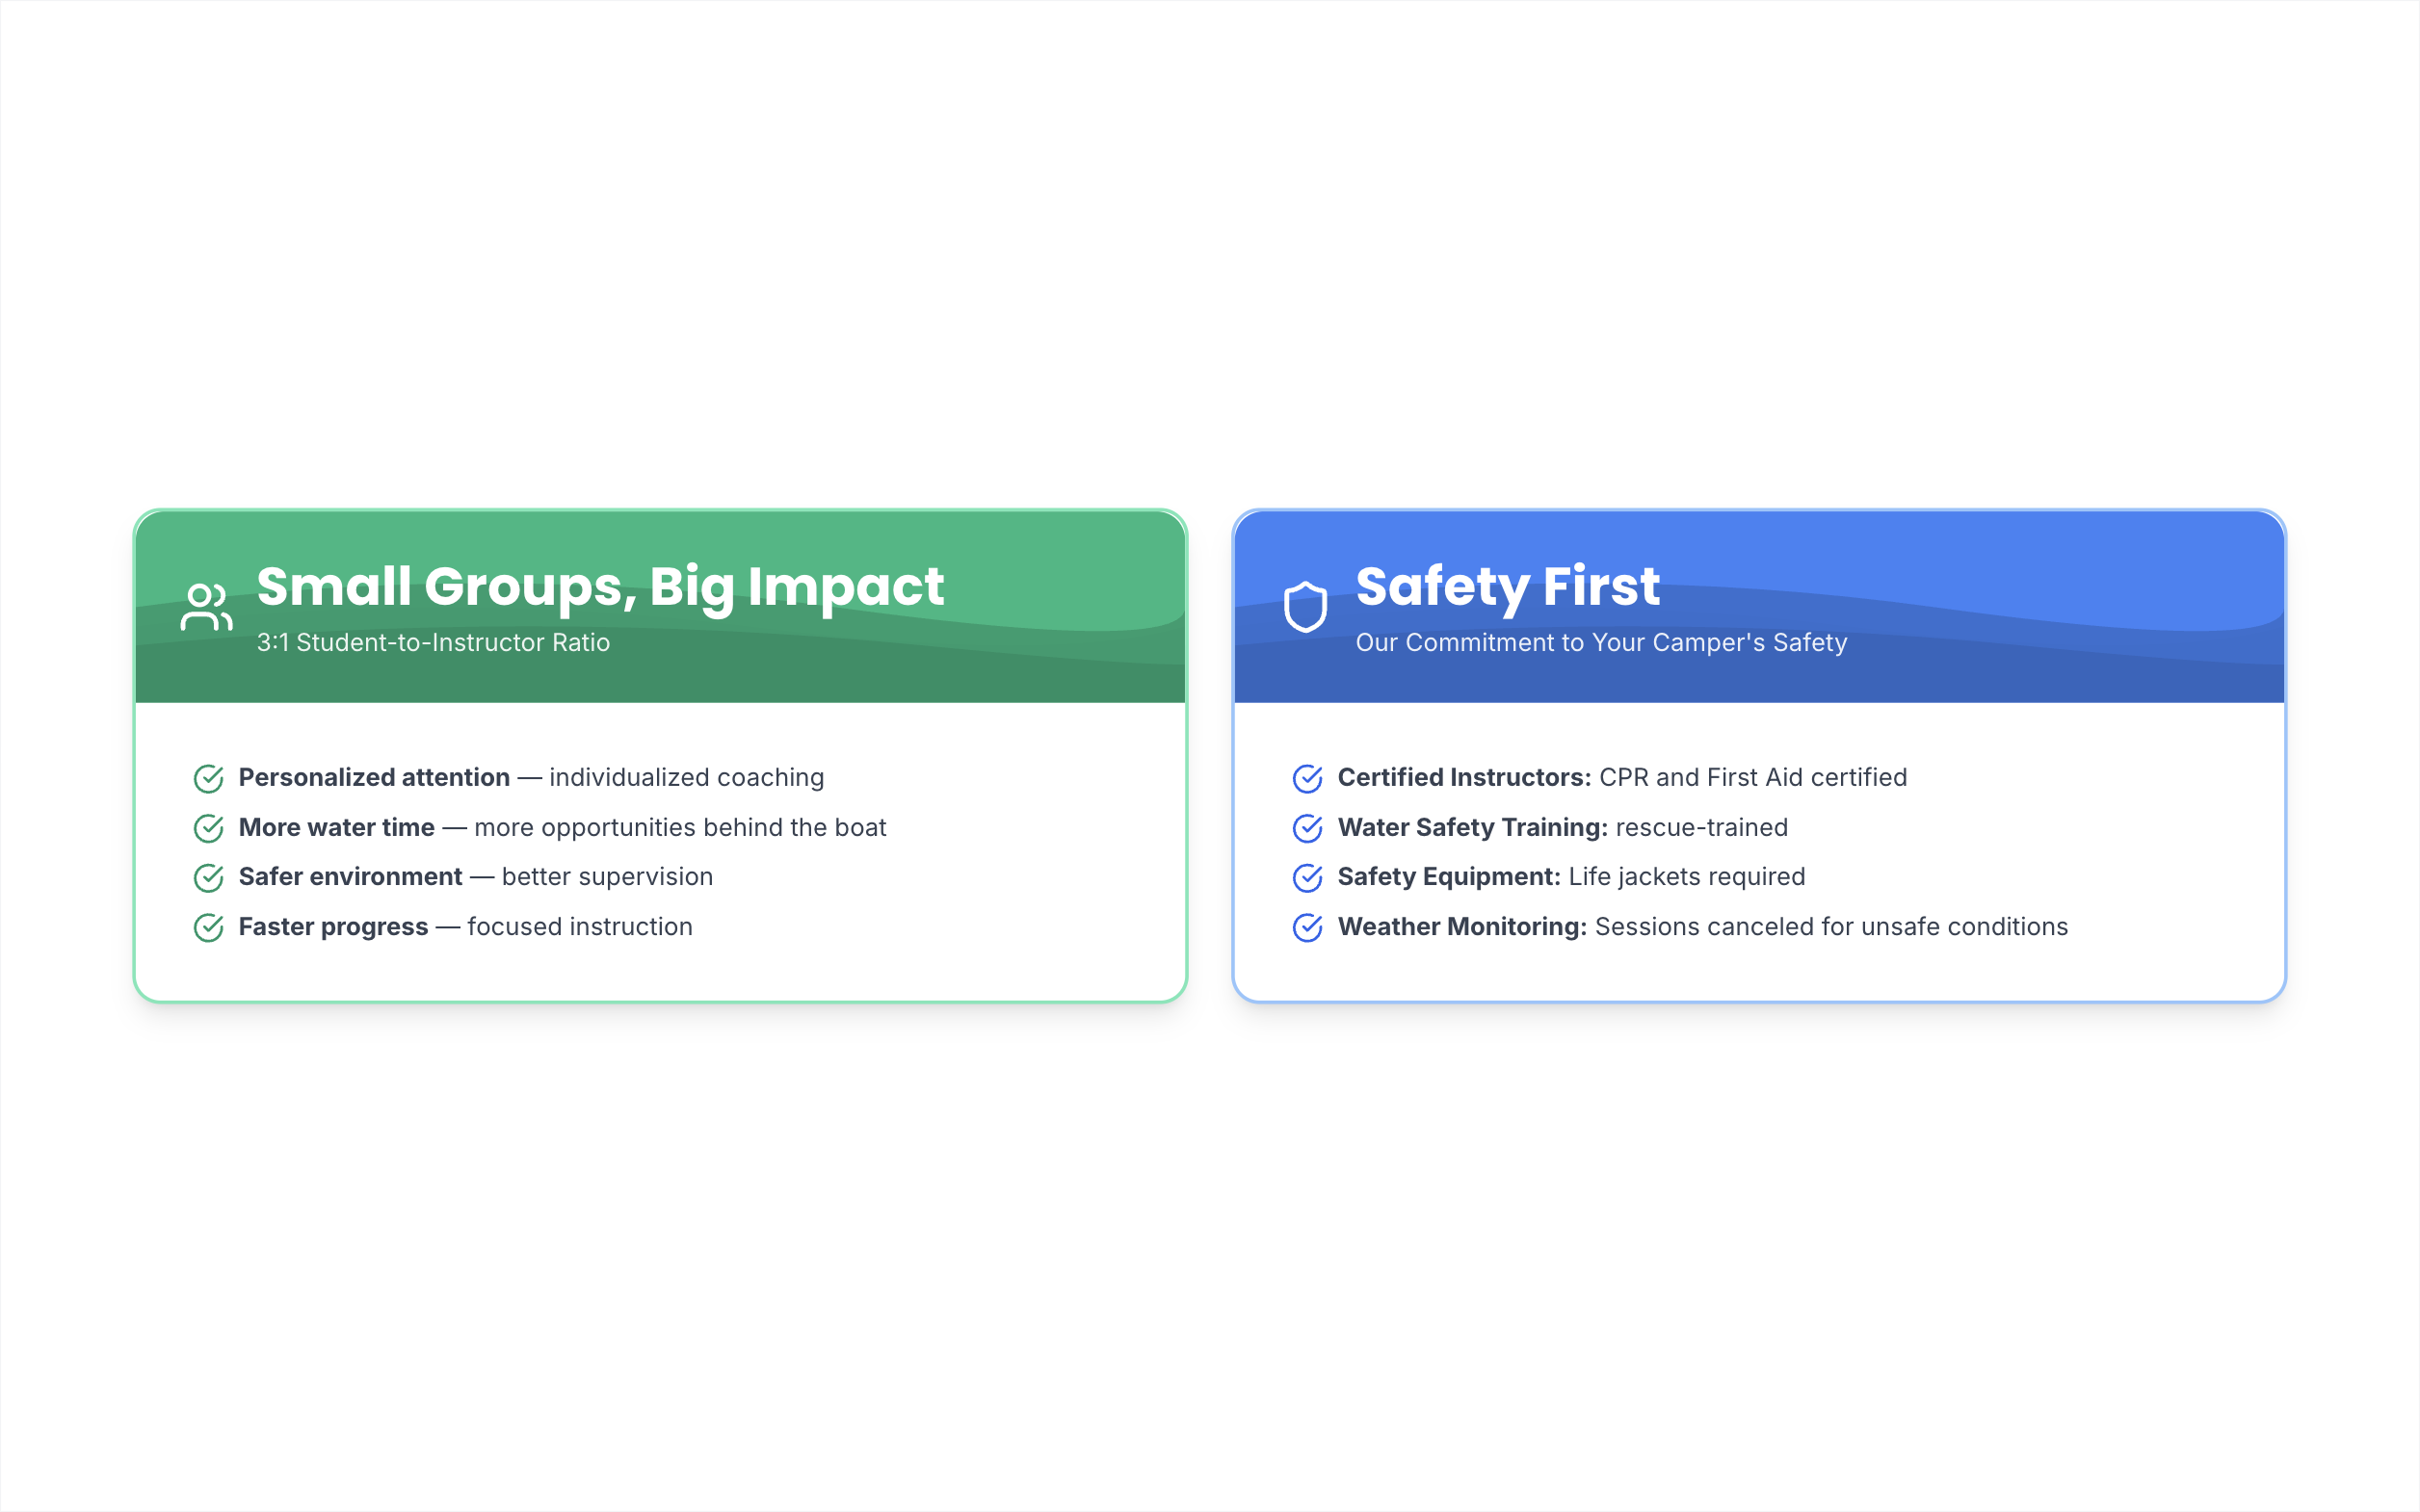Click the blue check beside Safety Equipment
Viewport: 2420px width, 1512px height.
1307,877
